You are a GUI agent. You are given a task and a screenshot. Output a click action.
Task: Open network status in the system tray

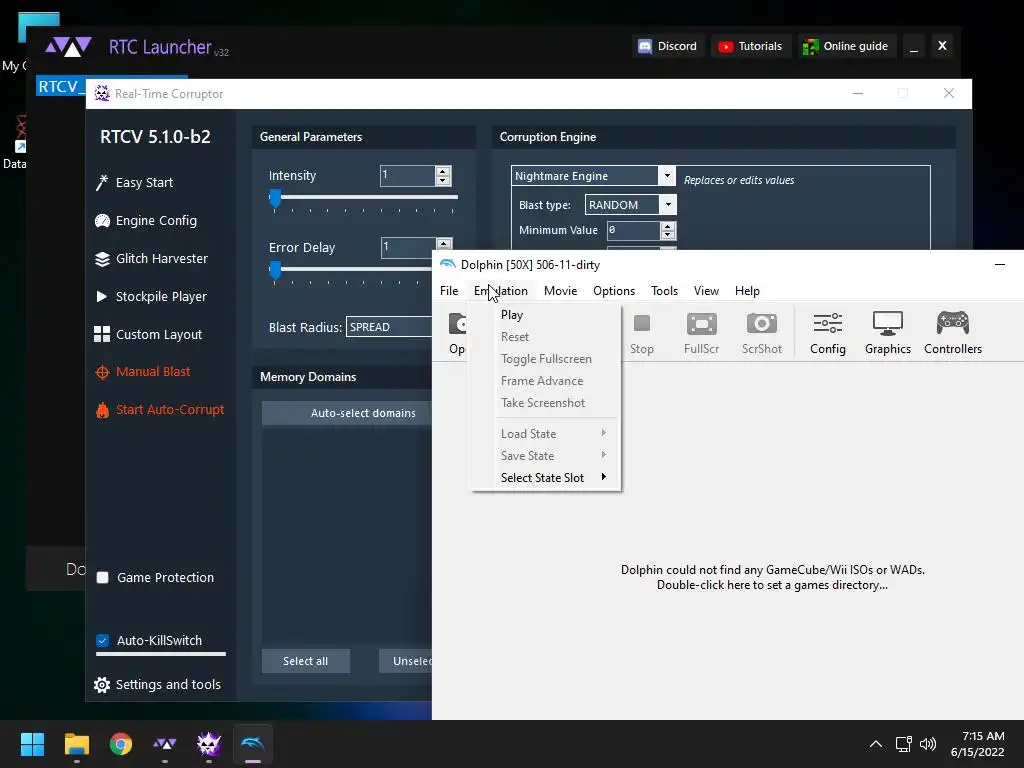coord(904,744)
